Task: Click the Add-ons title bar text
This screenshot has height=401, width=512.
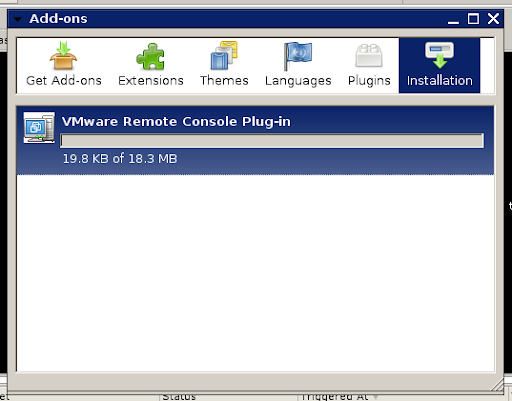Action: coord(58,19)
